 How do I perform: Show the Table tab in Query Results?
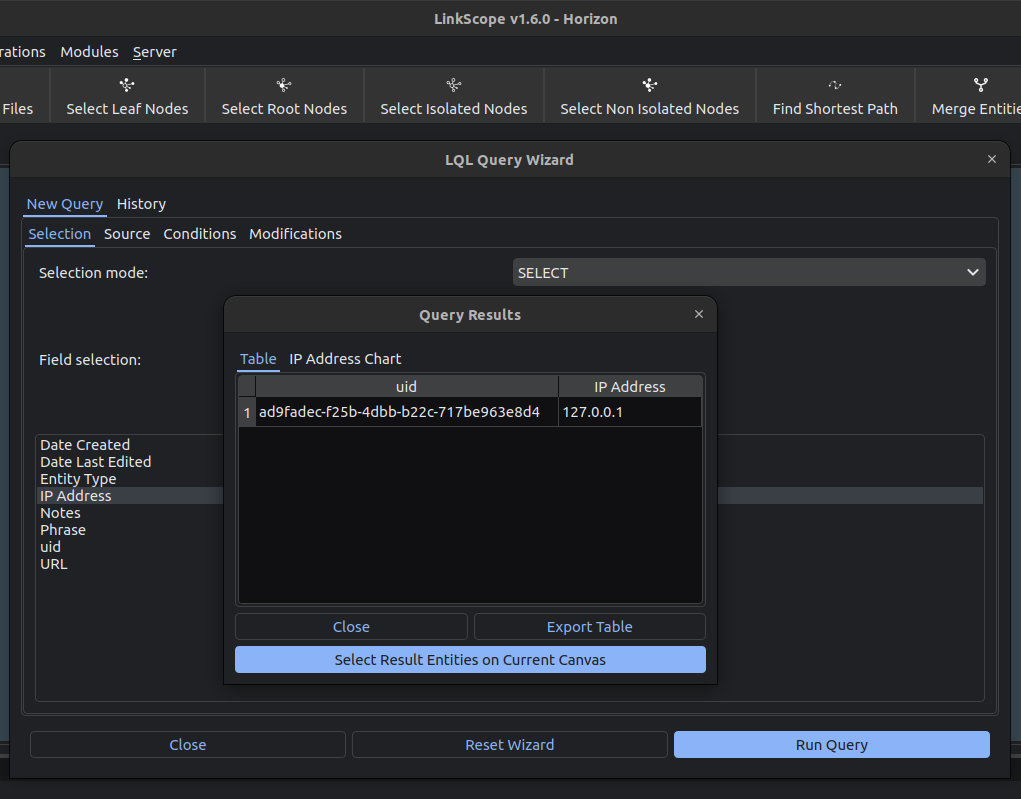pos(258,359)
